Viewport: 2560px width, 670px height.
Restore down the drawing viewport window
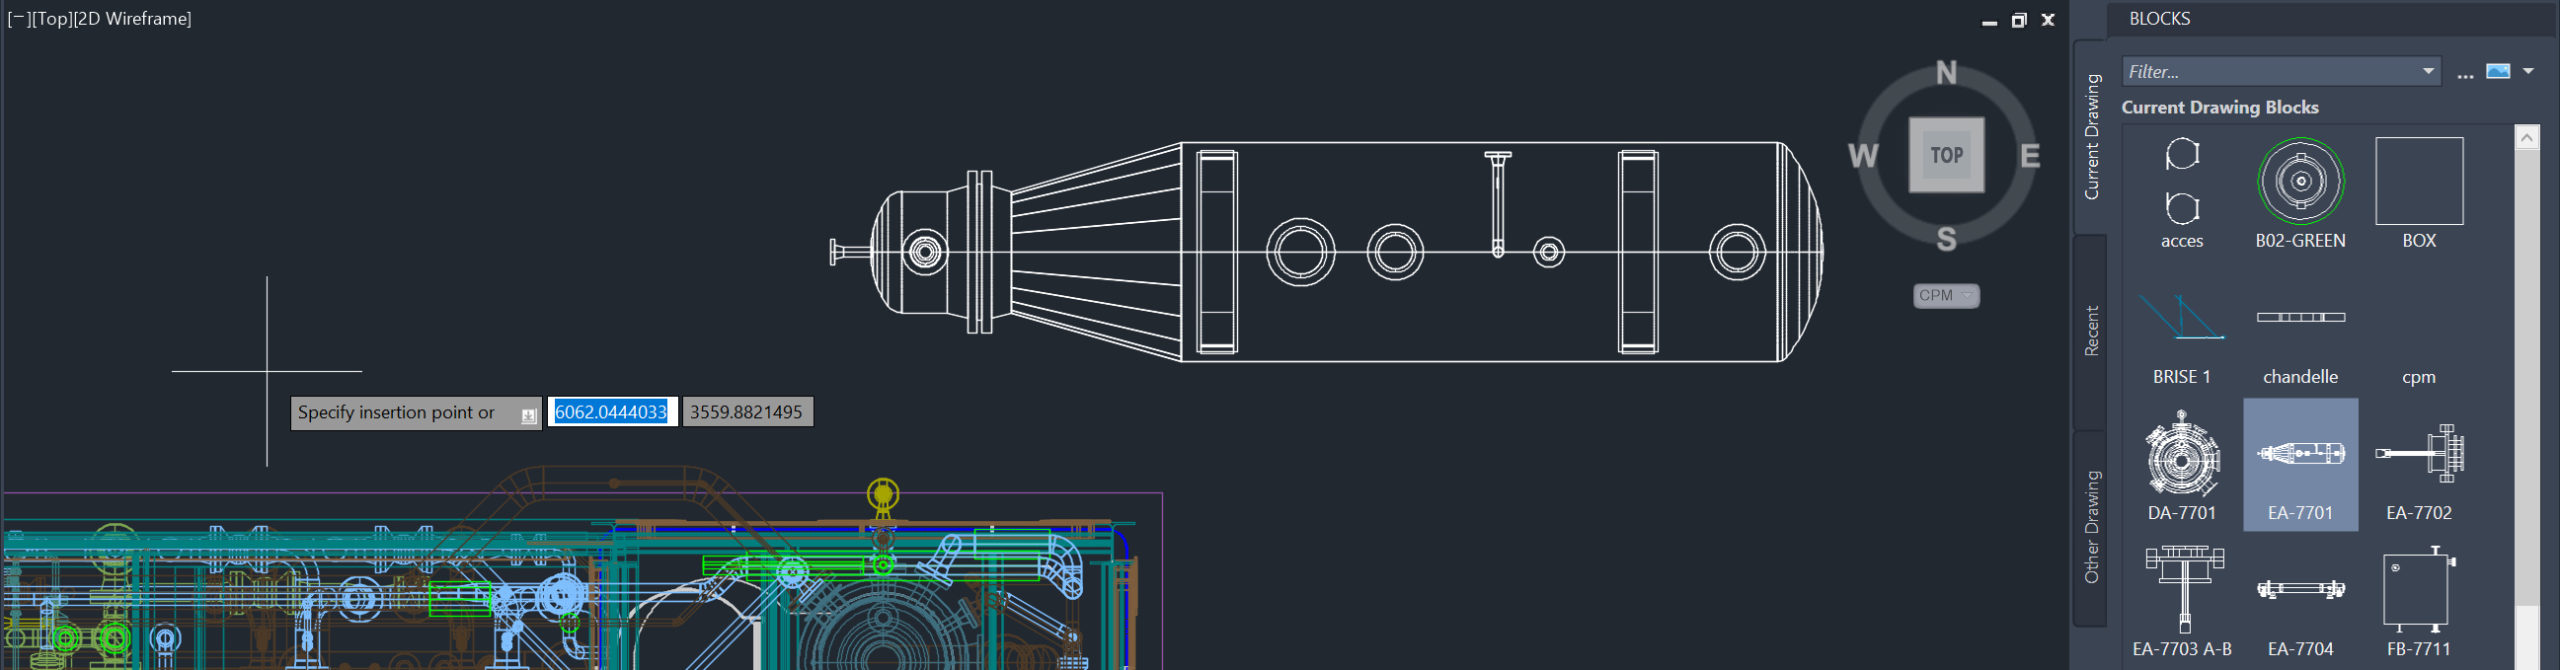coord(2019,20)
